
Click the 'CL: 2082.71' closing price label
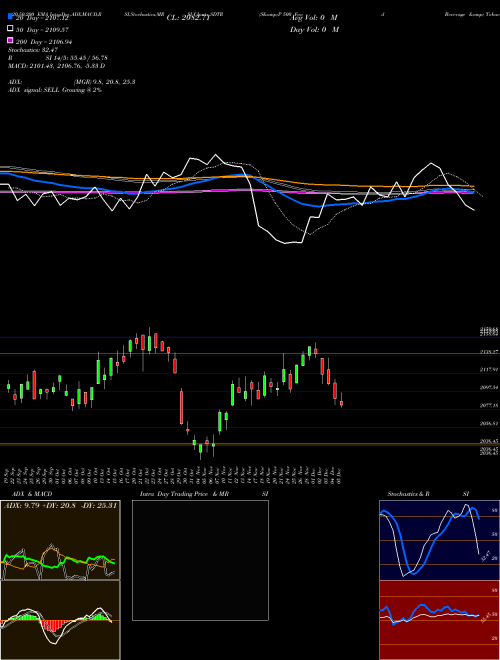pos(188,18)
